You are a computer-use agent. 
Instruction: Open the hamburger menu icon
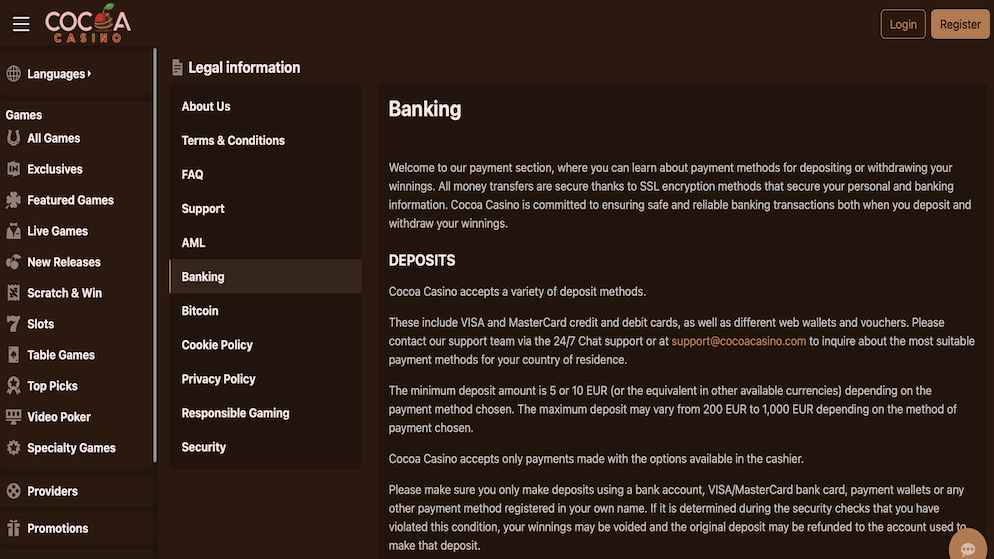[x=21, y=24]
